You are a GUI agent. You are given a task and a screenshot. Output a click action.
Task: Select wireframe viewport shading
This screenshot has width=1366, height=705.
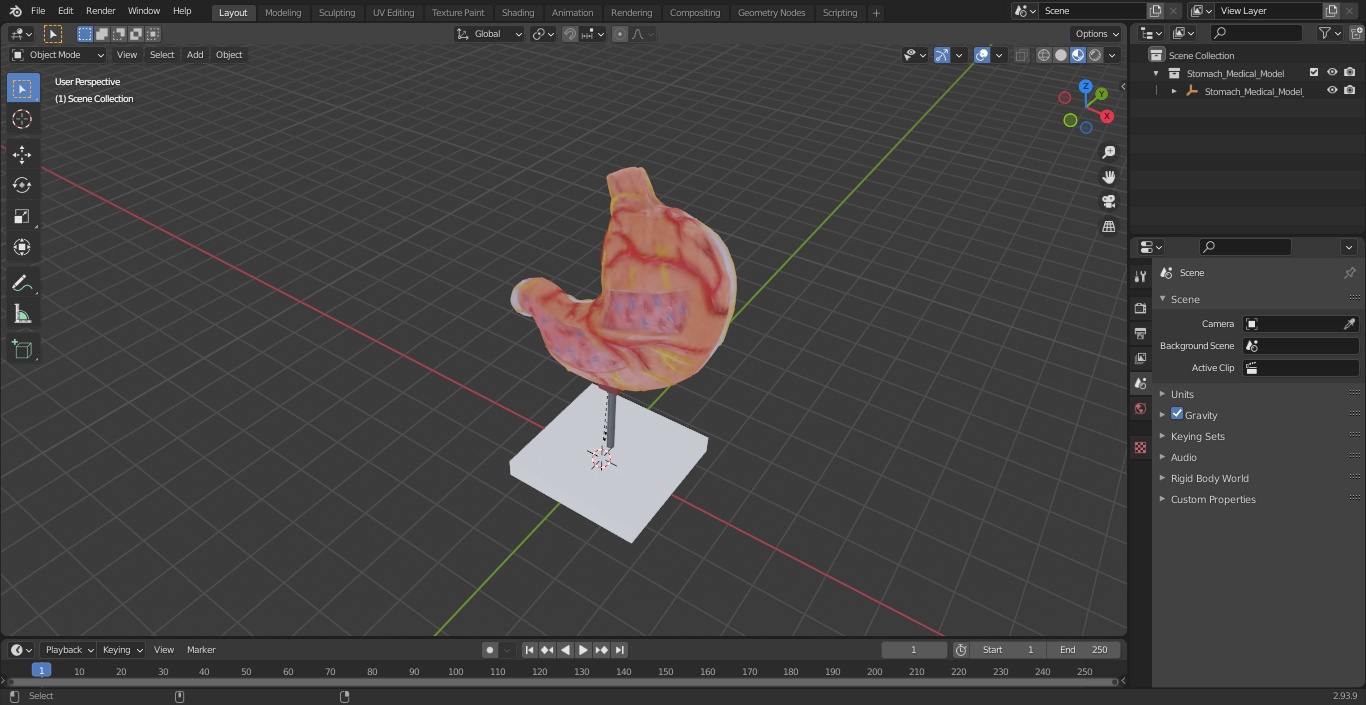point(1044,55)
